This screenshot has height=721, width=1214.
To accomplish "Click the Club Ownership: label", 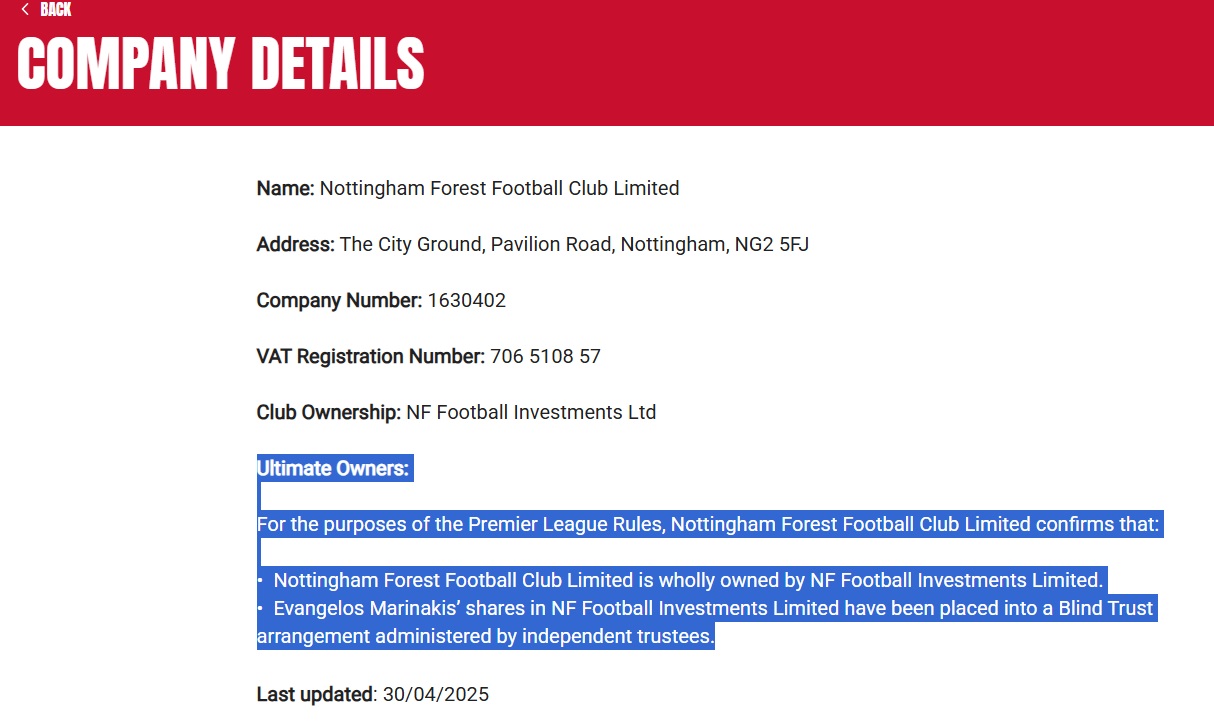I will pos(329,412).
